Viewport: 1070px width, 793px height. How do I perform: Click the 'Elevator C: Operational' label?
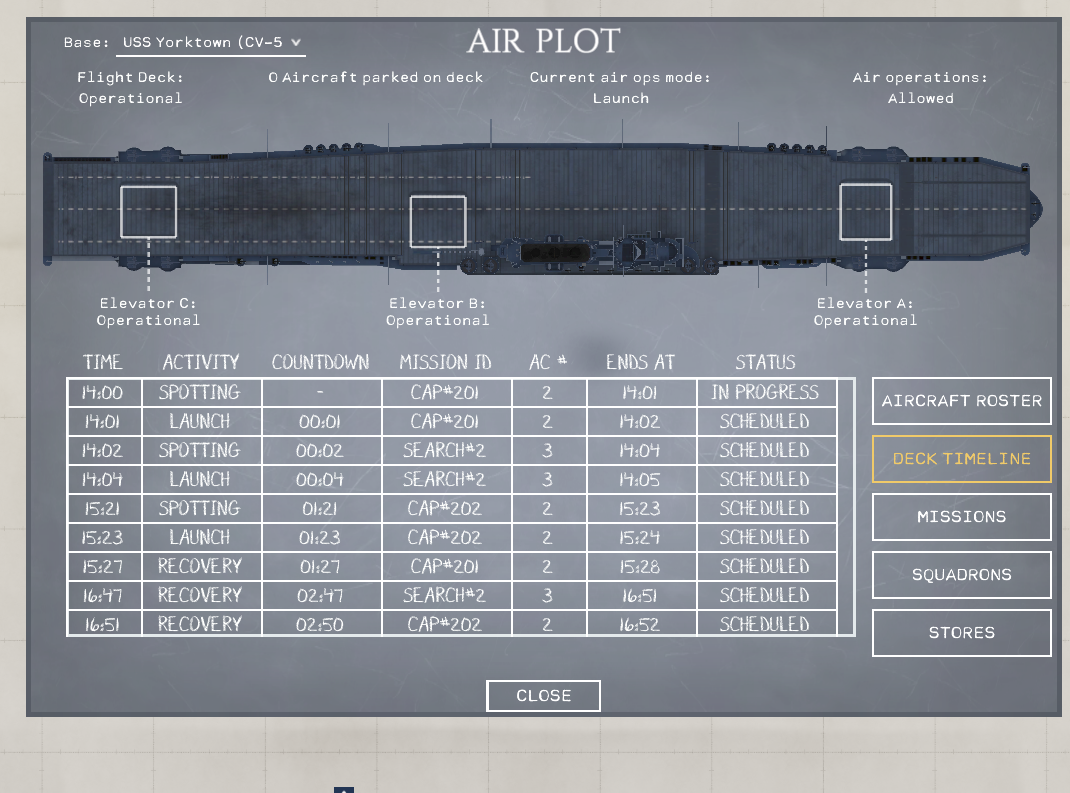click(148, 312)
